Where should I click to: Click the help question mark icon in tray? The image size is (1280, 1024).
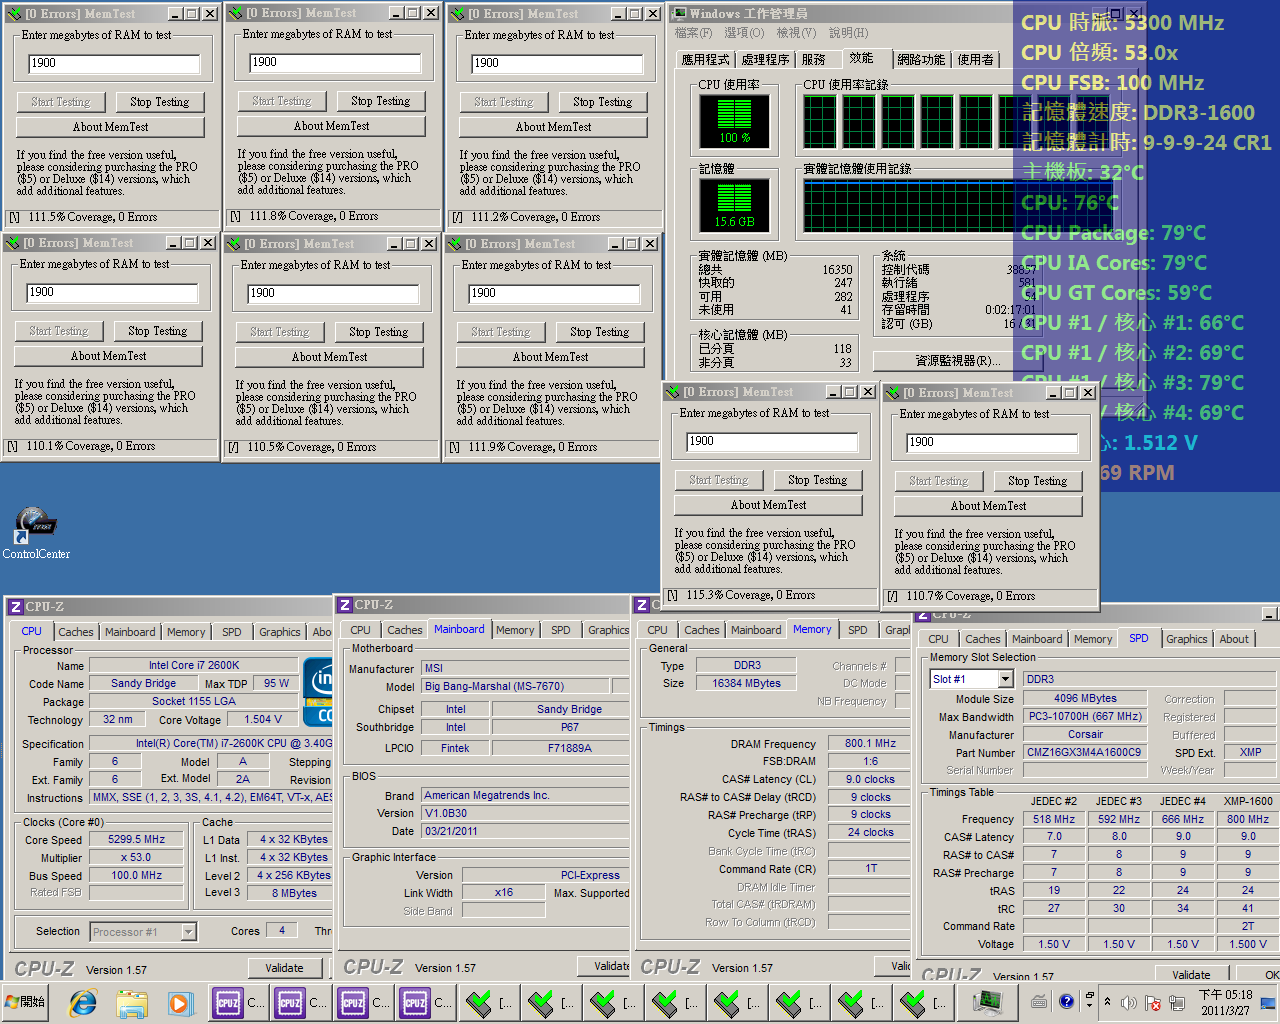(1066, 1000)
